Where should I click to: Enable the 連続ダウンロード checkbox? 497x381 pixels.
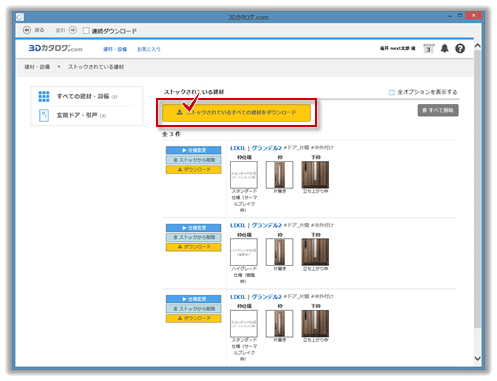[86, 31]
